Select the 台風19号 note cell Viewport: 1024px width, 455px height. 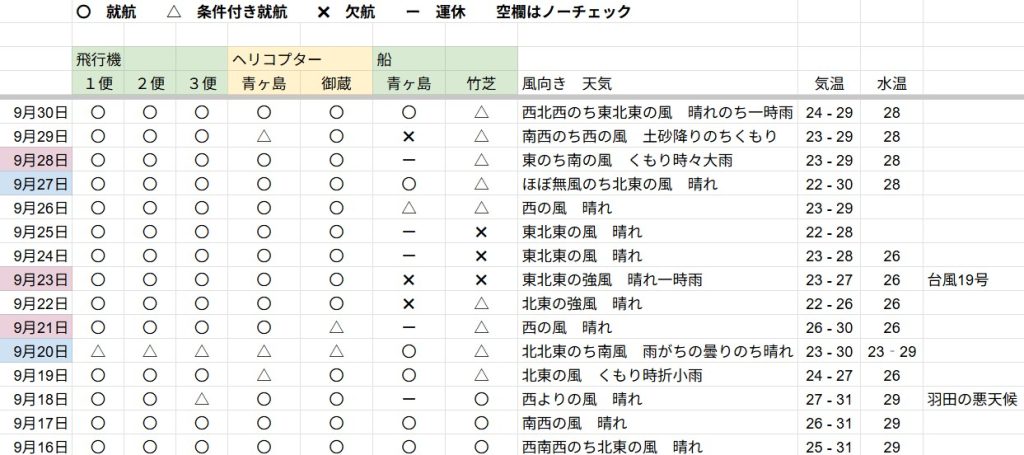(x=958, y=280)
